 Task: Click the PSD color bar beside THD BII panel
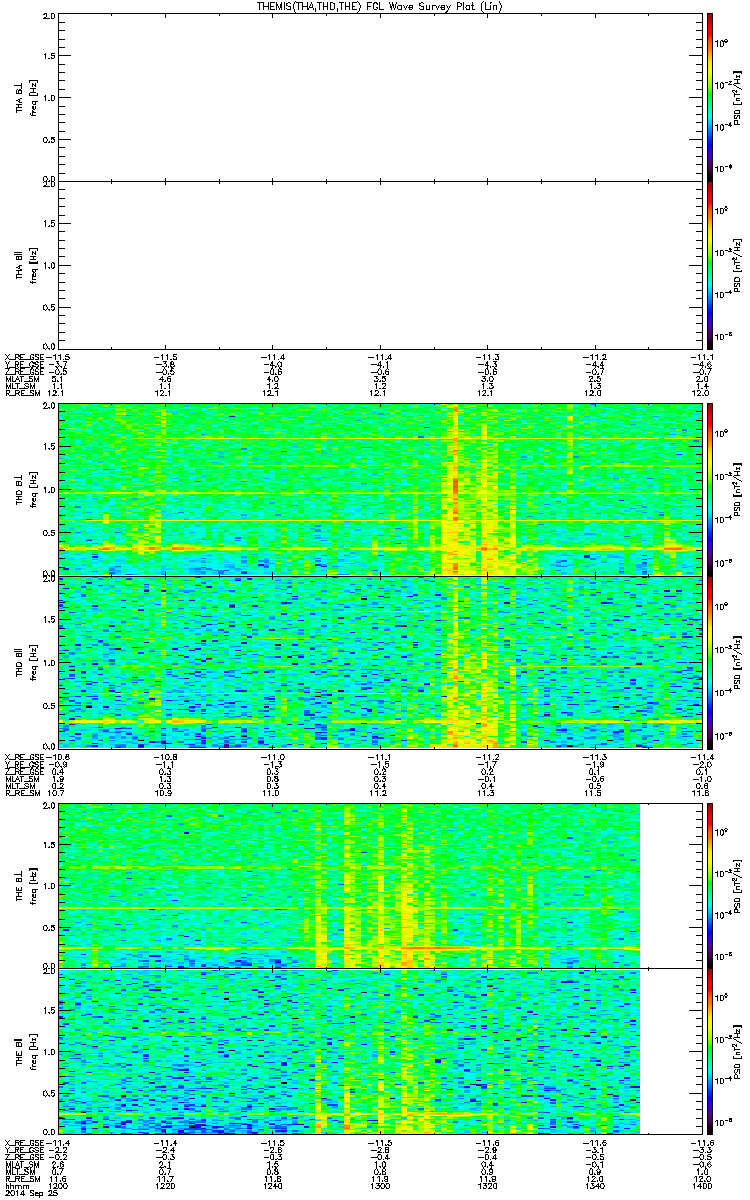coord(709,661)
